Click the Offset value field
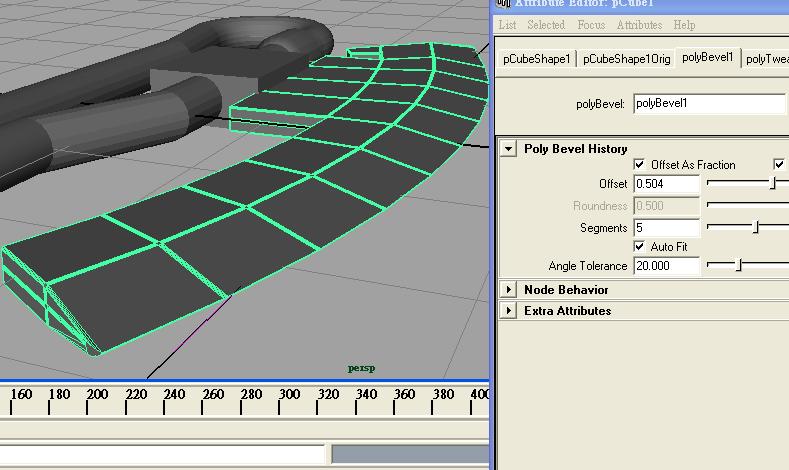Screen dimensions: 789x470 [x=666, y=184]
